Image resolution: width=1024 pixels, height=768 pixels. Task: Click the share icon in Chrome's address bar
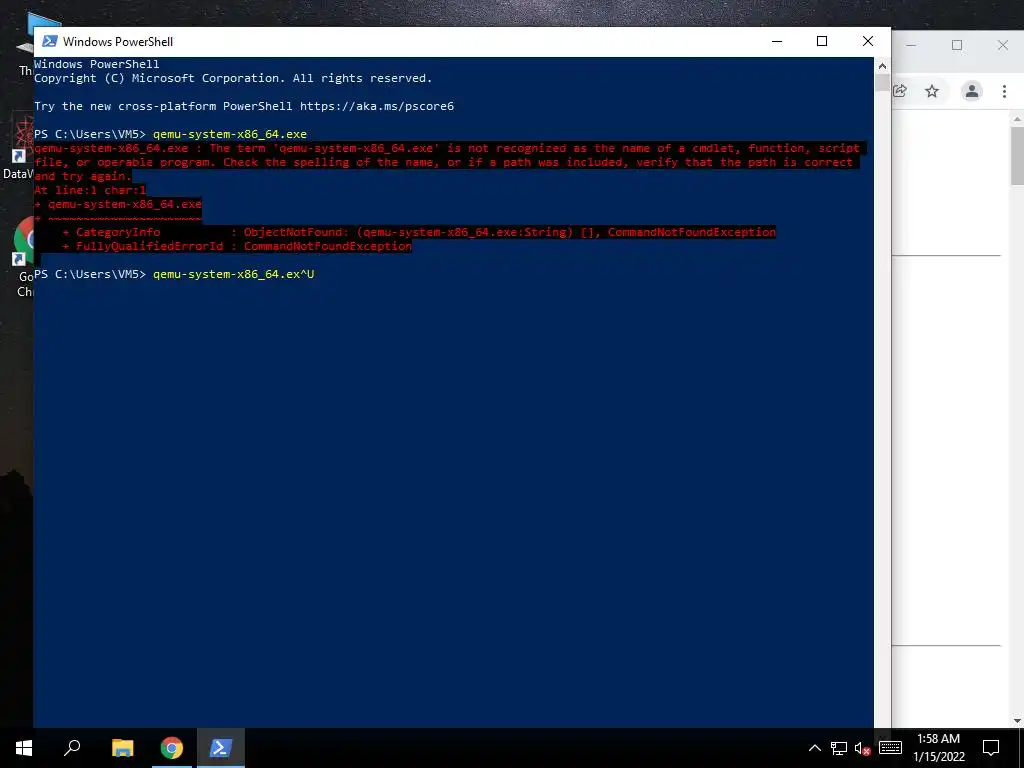tap(900, 91)
